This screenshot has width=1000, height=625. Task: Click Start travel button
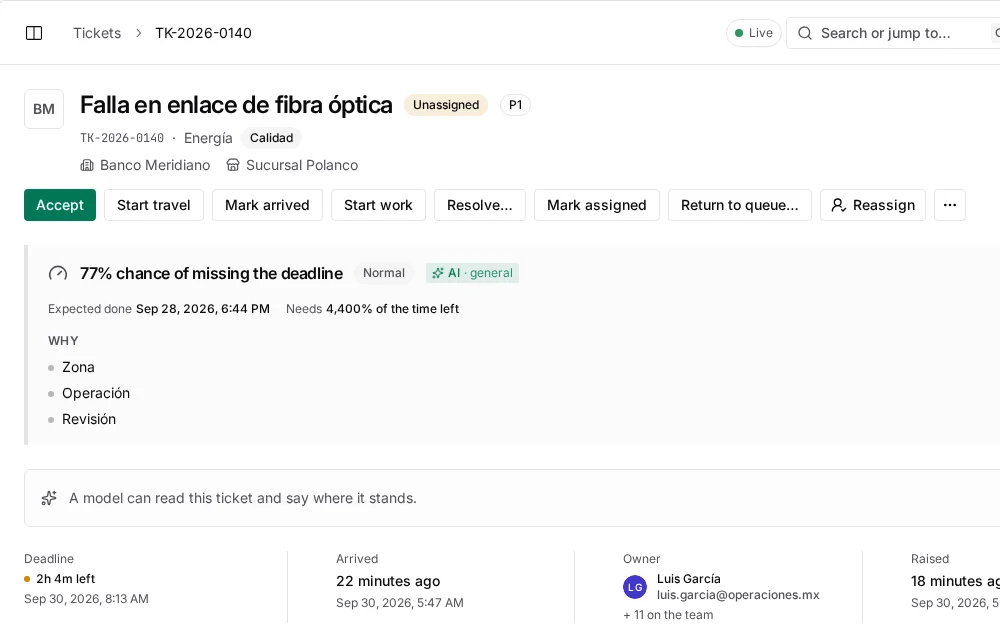click(154, 205)
